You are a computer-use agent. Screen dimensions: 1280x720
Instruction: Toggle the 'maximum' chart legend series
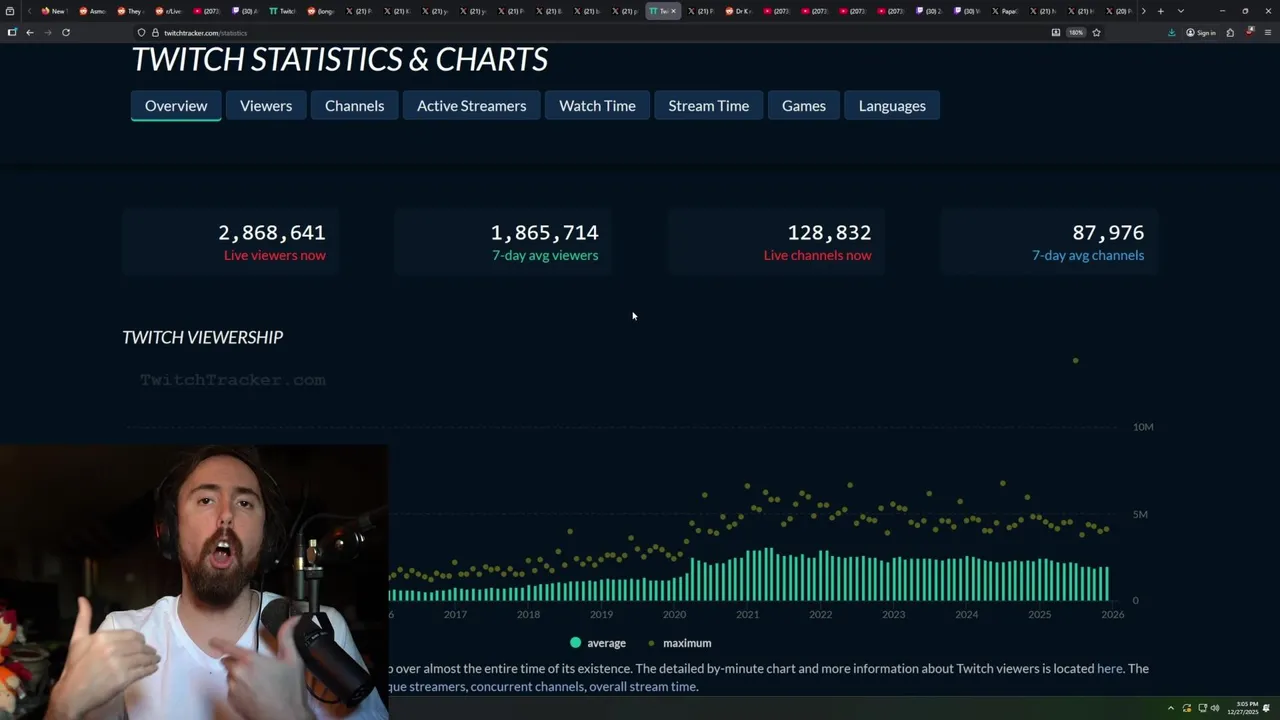coord(680,643)
